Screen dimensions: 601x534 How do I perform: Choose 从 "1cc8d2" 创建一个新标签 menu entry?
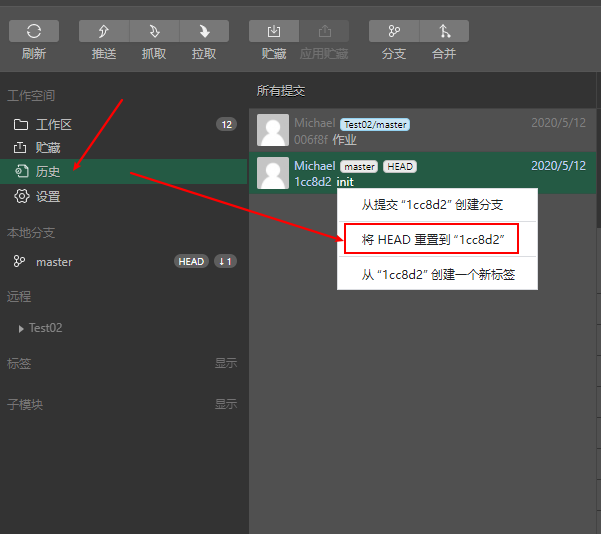click(438, 274)
